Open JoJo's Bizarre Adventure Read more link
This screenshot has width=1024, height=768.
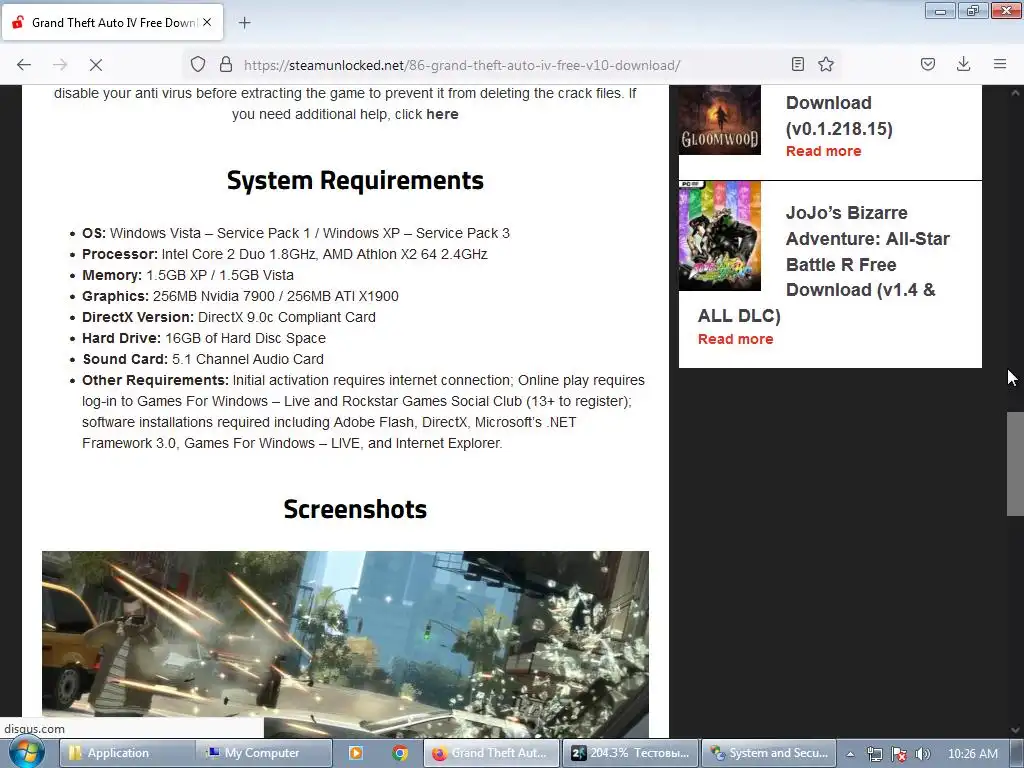(x=735, y=339)
